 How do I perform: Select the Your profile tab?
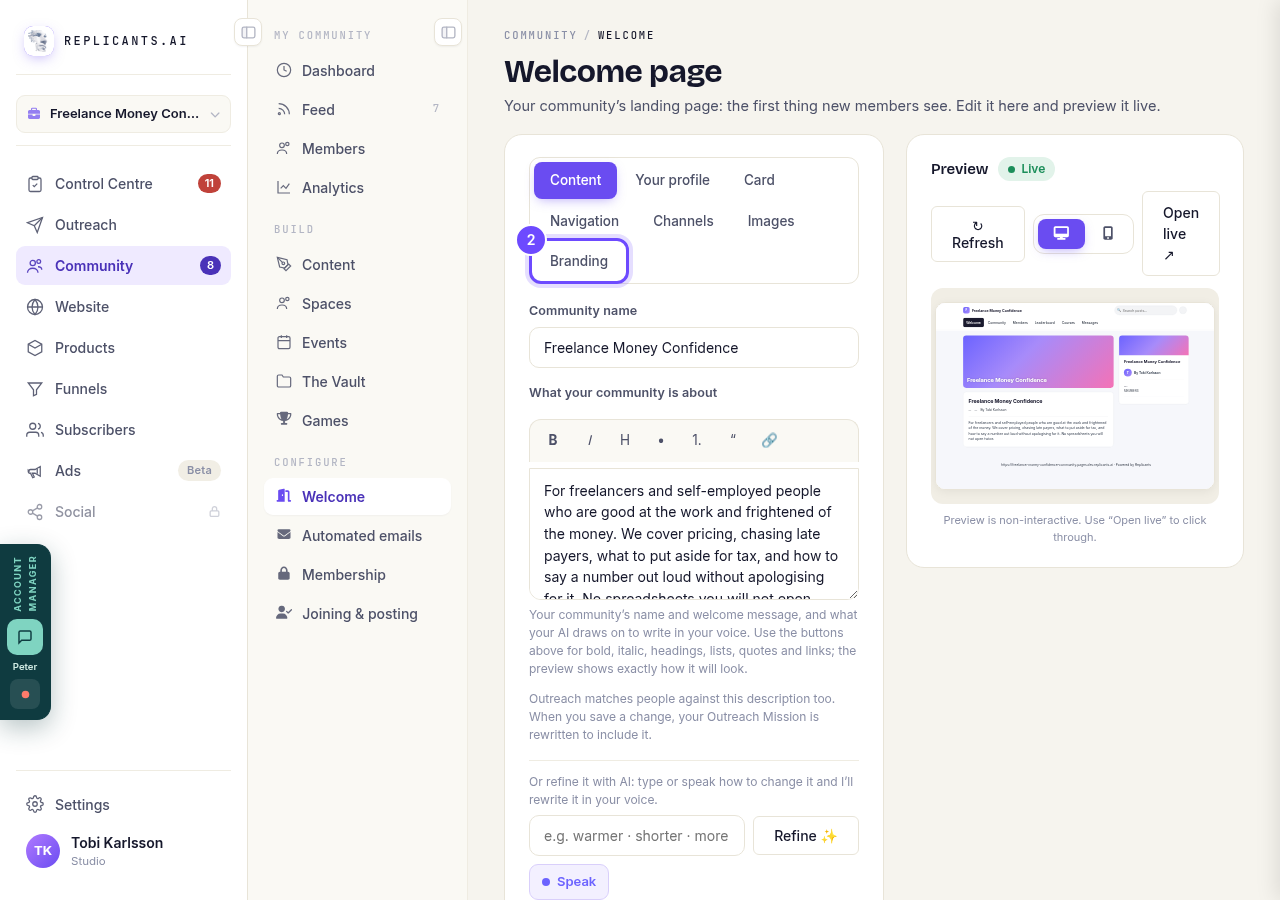[x=672, y=180]
